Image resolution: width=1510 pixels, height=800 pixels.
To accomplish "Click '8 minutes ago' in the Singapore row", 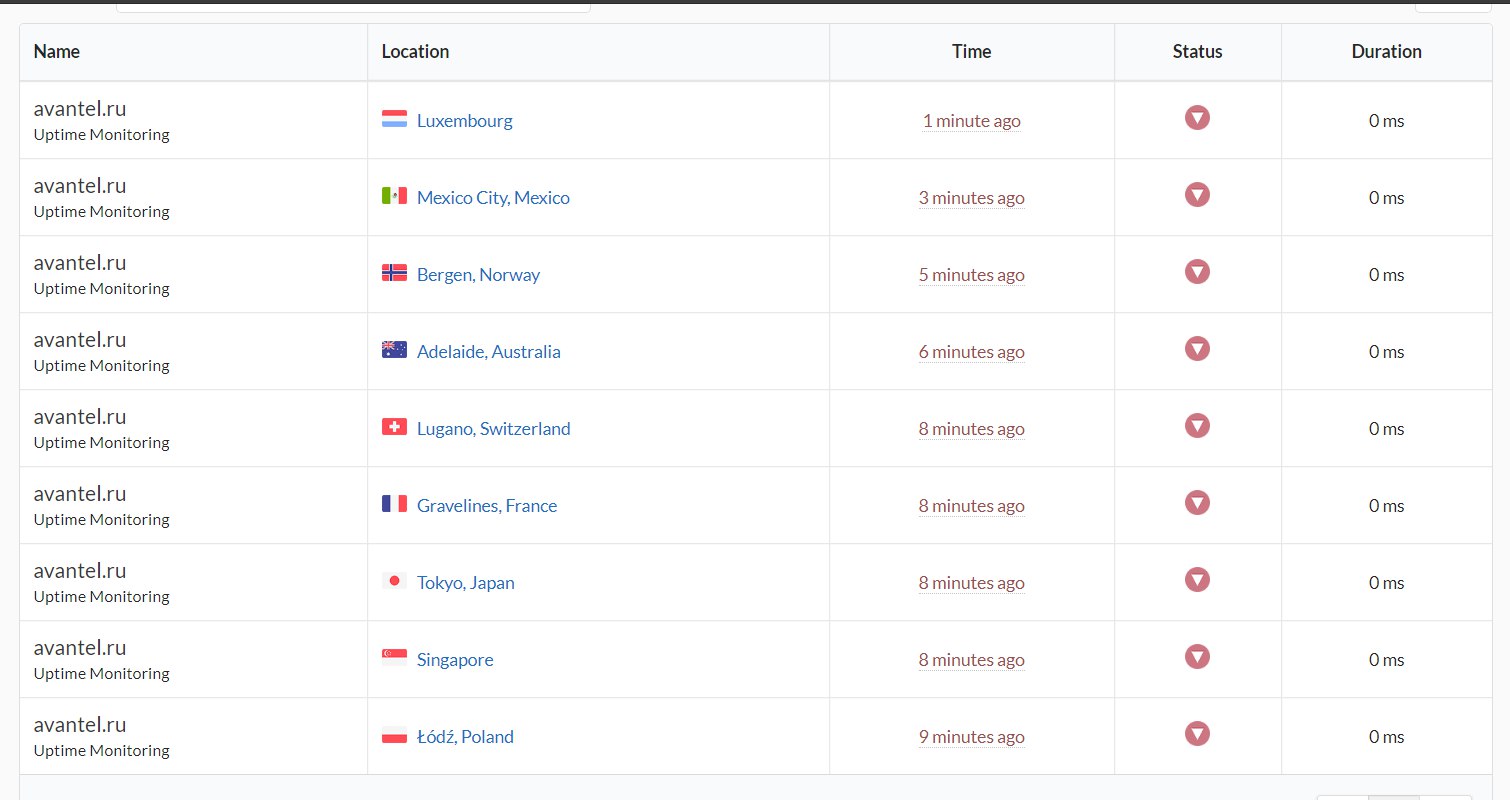I will coord(972,660).
